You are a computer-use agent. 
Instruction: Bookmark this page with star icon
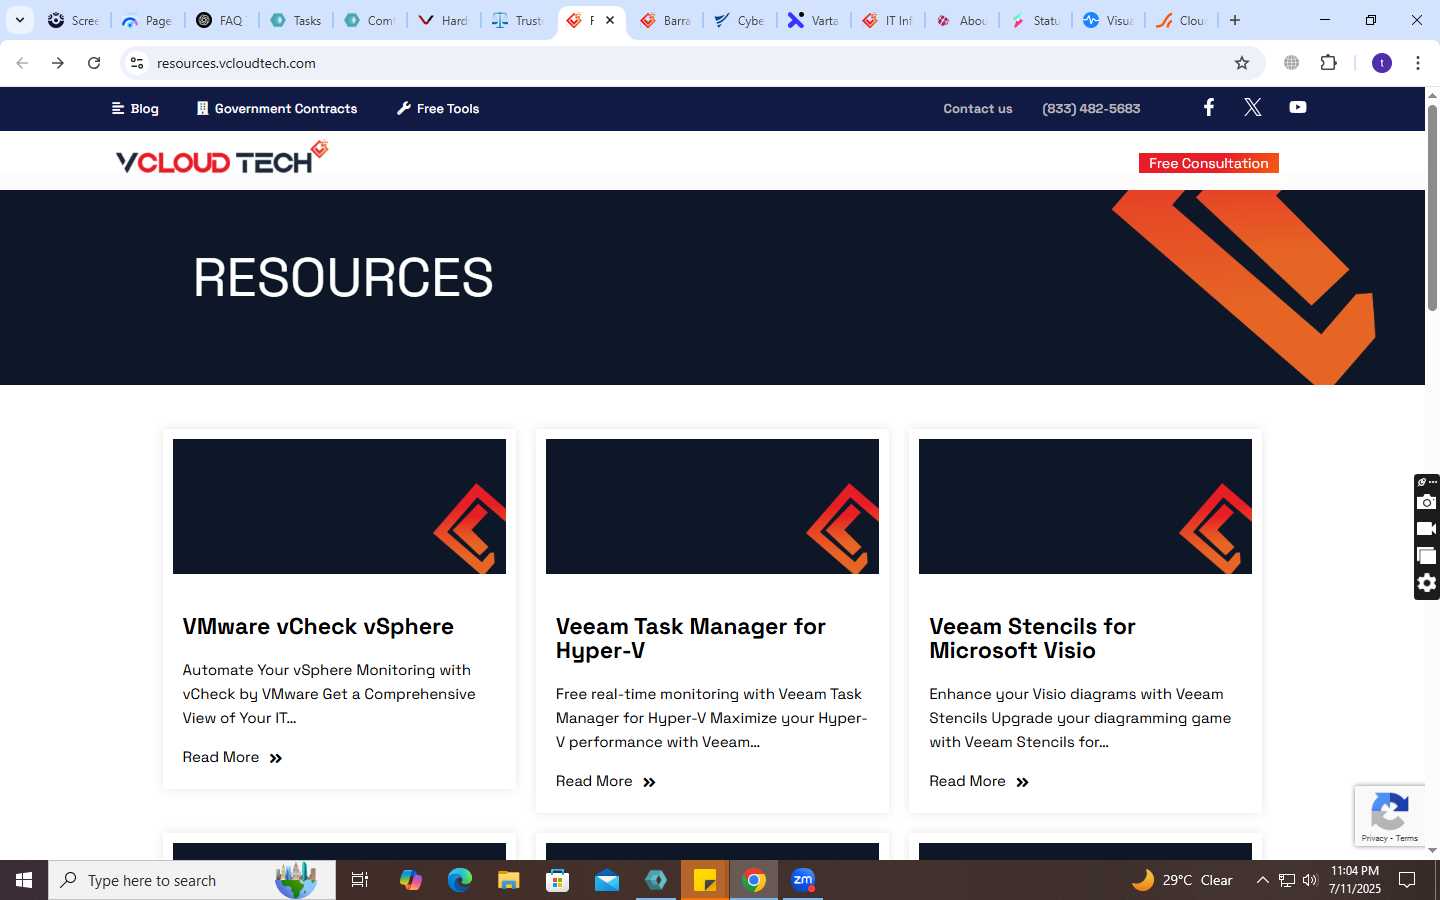(1242, 63)
